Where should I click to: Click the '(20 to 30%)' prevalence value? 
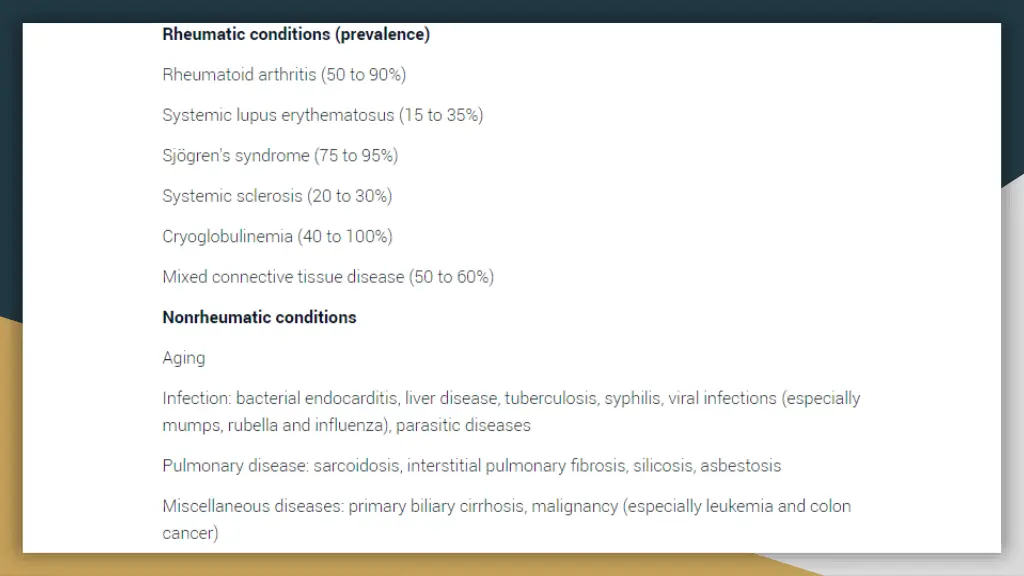click(x=349, y=197)
